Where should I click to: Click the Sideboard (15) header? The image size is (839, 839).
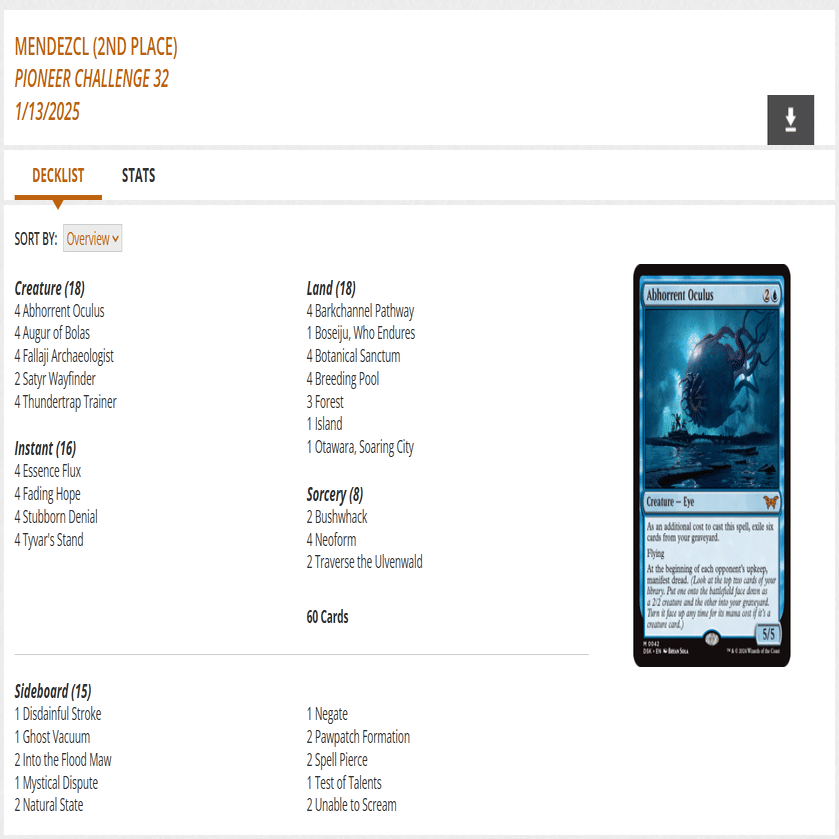click(52, 691)
